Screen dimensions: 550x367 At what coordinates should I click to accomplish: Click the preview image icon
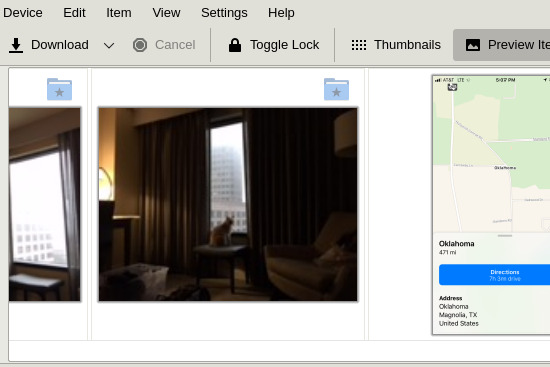coord(473,45)
